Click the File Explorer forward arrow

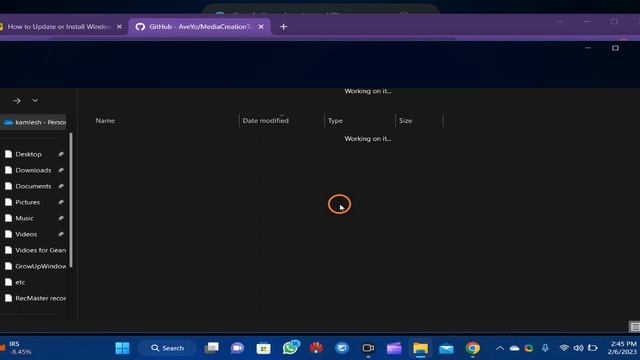point(17,100)
